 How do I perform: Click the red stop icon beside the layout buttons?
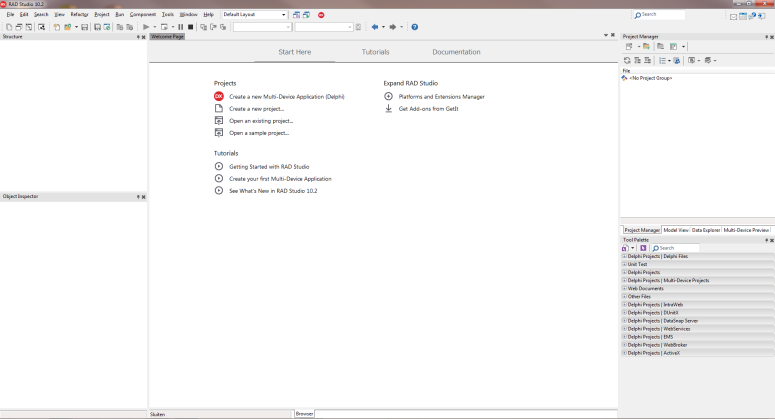(321, 15)
